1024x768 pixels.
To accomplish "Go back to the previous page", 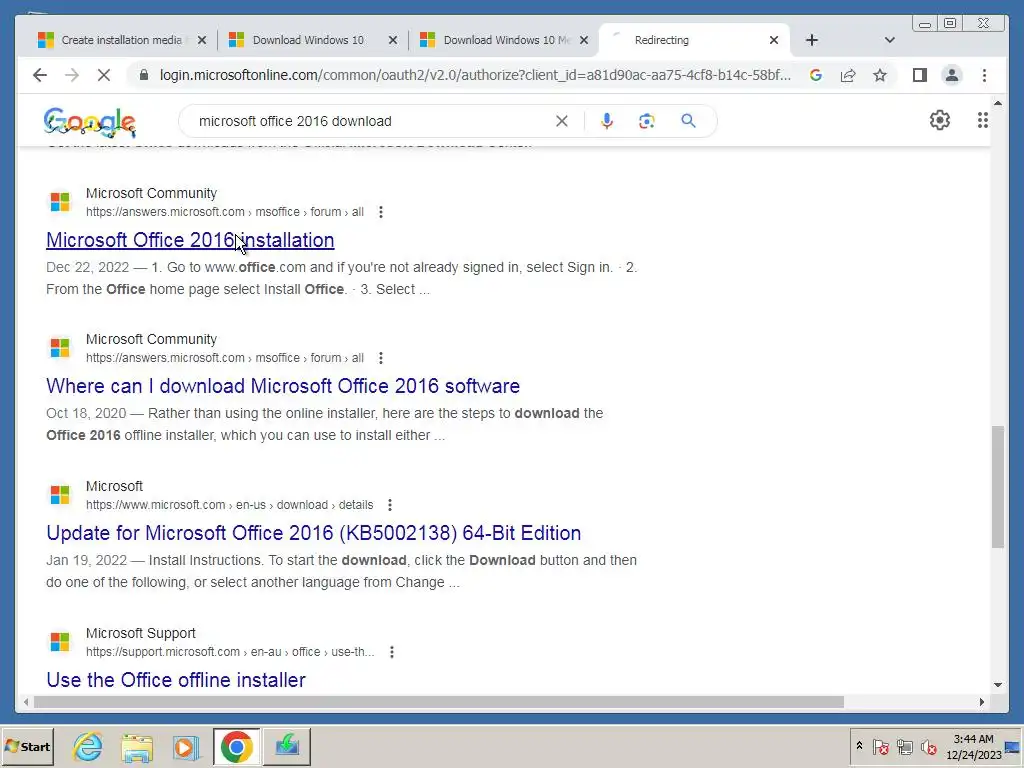I will pyautogui.click(x=40, y=75).
